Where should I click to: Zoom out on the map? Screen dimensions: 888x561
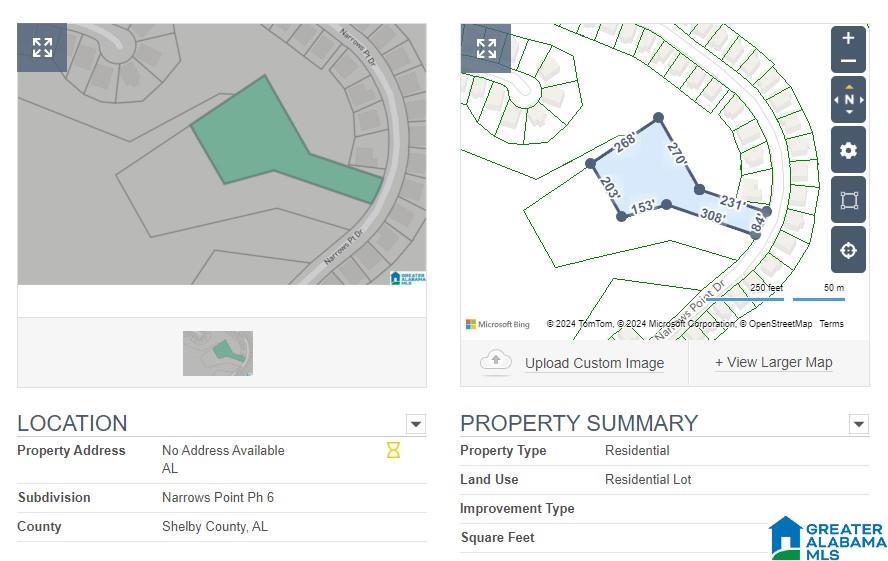coord(848,61)
